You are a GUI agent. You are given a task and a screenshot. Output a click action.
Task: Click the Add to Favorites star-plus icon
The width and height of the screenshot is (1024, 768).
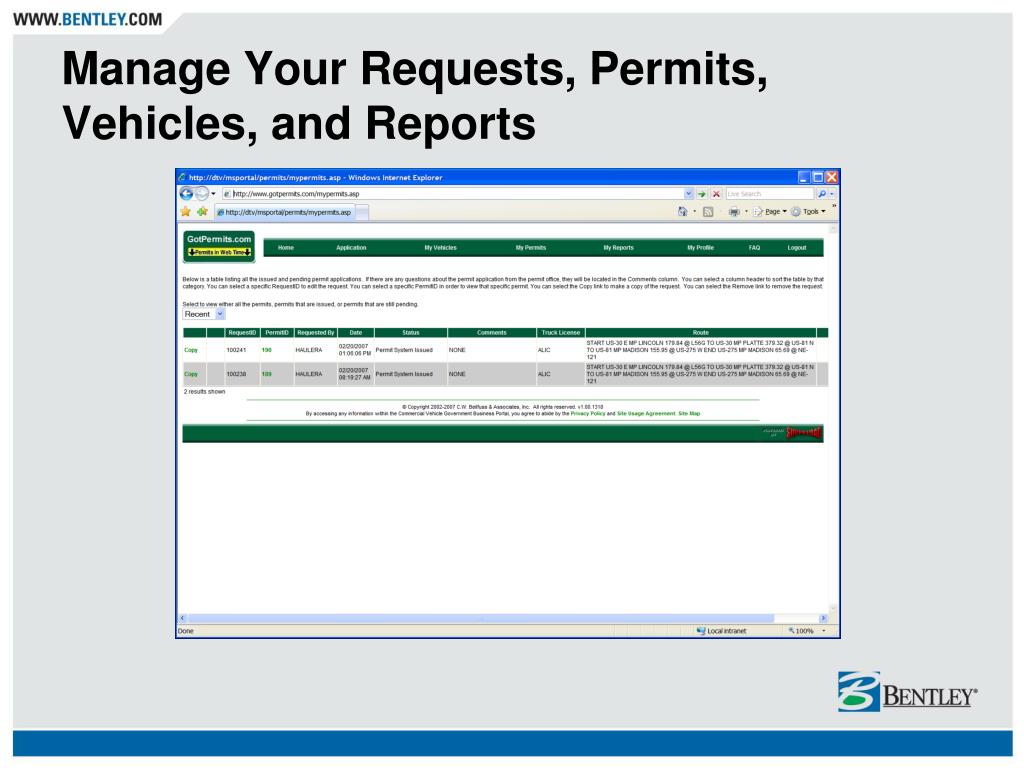coord(202,212)
